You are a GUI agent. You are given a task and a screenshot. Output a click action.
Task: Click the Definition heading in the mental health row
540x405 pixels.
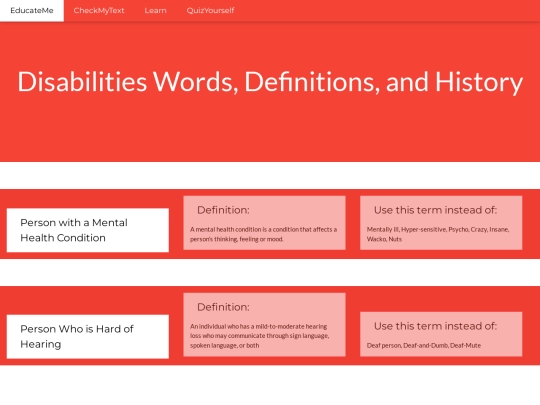pyautogui.click(x=223, y=210)
